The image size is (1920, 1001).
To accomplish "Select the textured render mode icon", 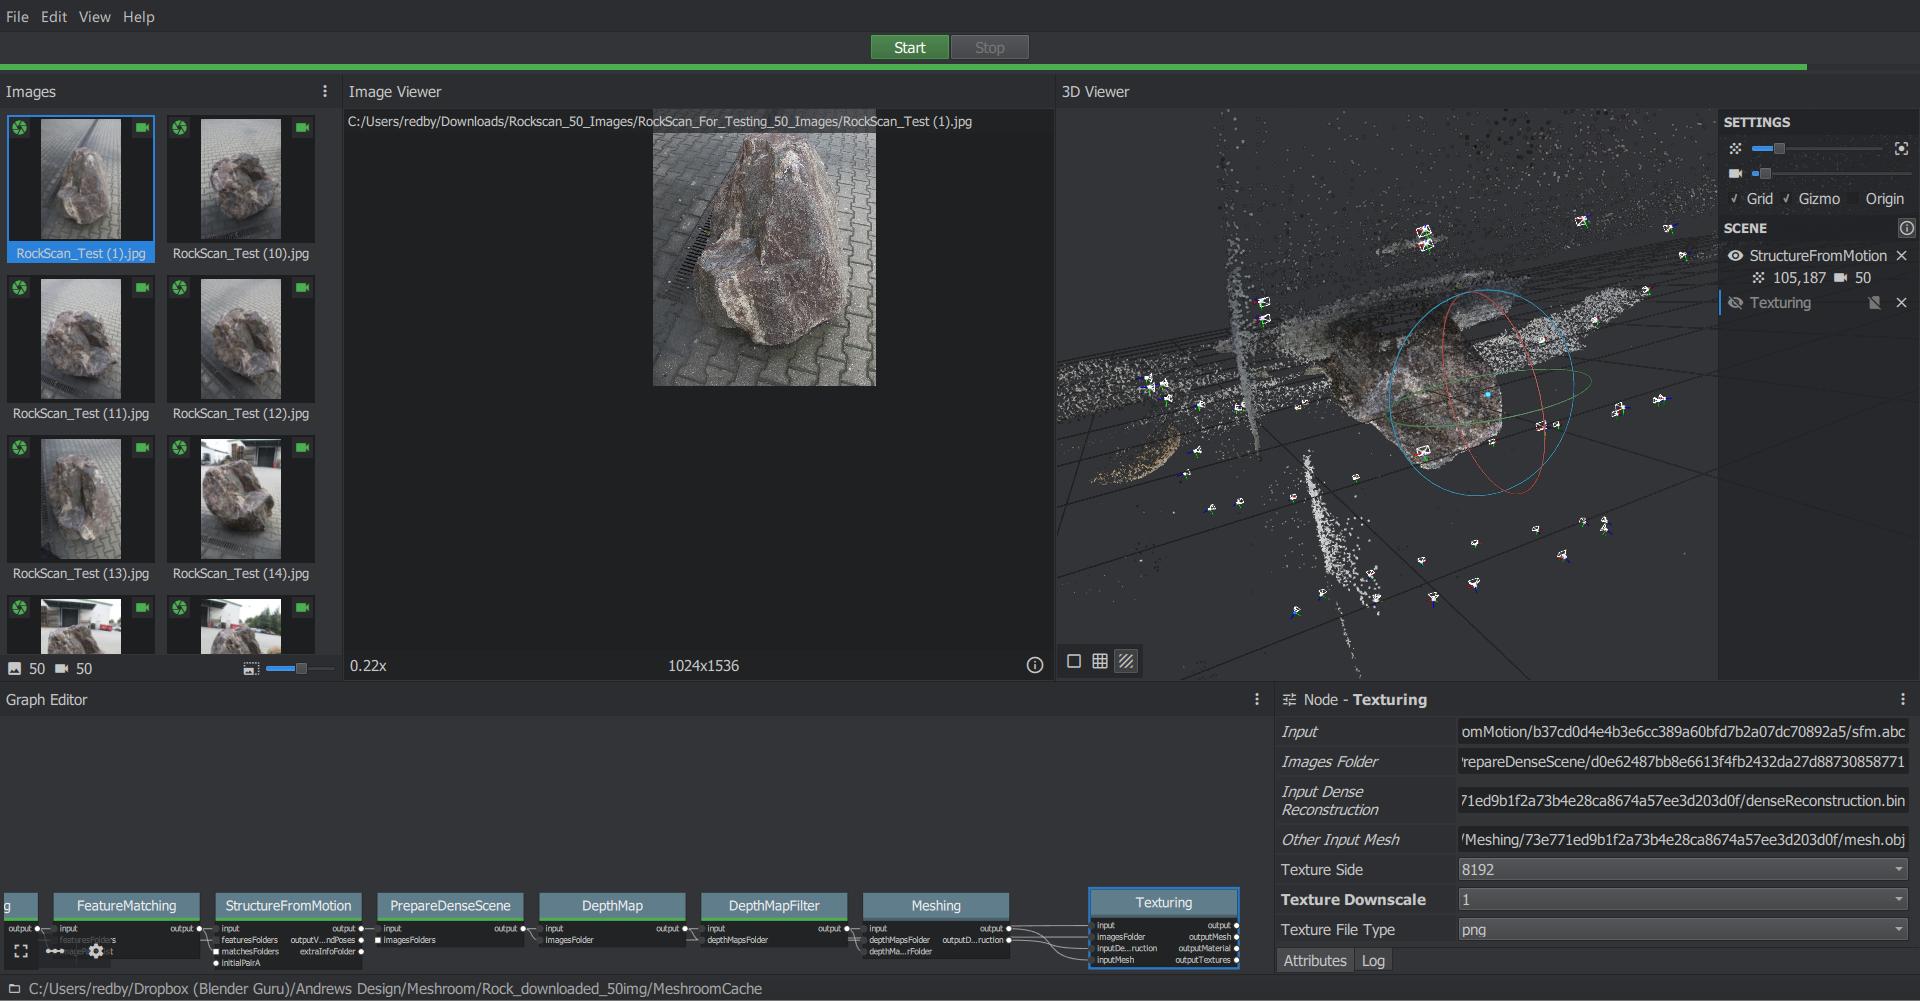I will (x=1126, y=661).
